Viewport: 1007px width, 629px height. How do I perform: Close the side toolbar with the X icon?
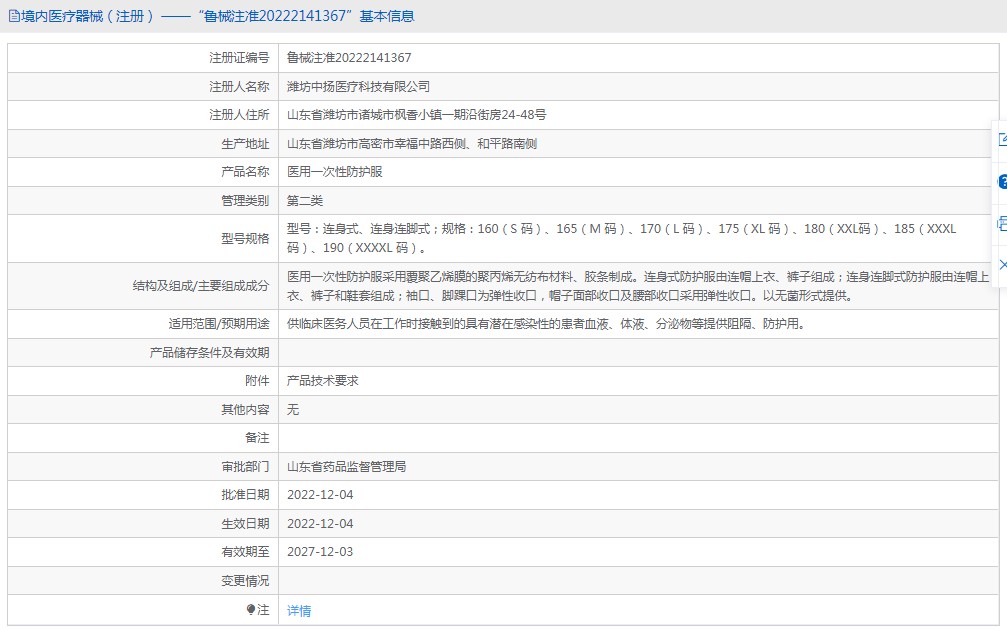click(x=1003, y=265)
